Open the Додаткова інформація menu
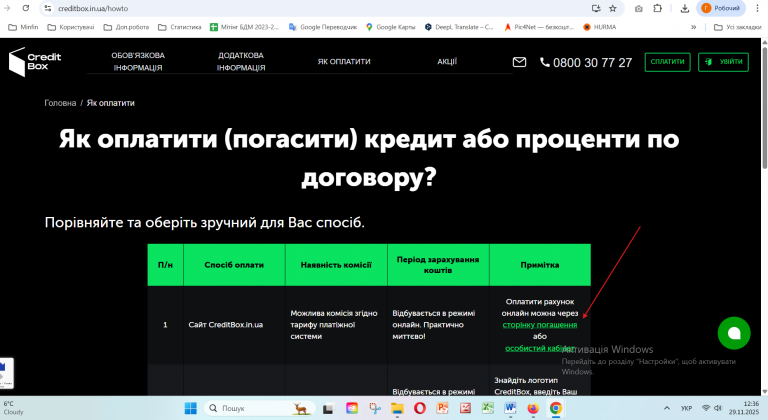This screenshot has height=420, width=768. pos(241,62)
